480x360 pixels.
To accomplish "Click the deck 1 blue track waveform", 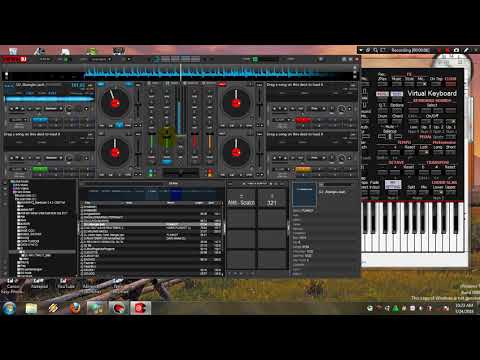I will (x=49, y=99).
